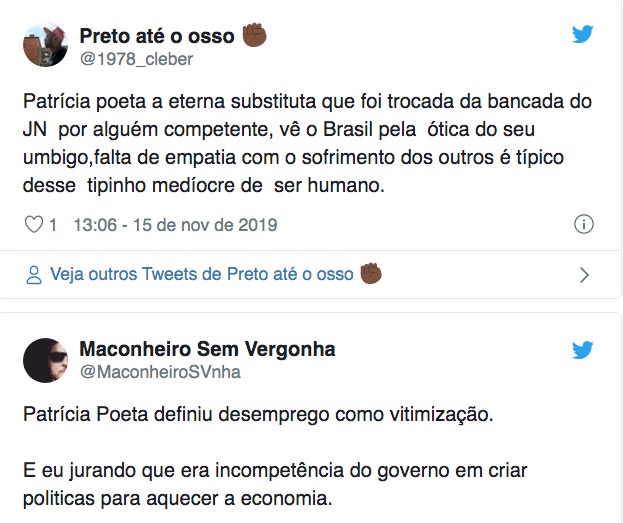This screenshot has width=623, height=523.
Task: Expand the chevron arrow for more tweets
Action: [x=585, y=275]
